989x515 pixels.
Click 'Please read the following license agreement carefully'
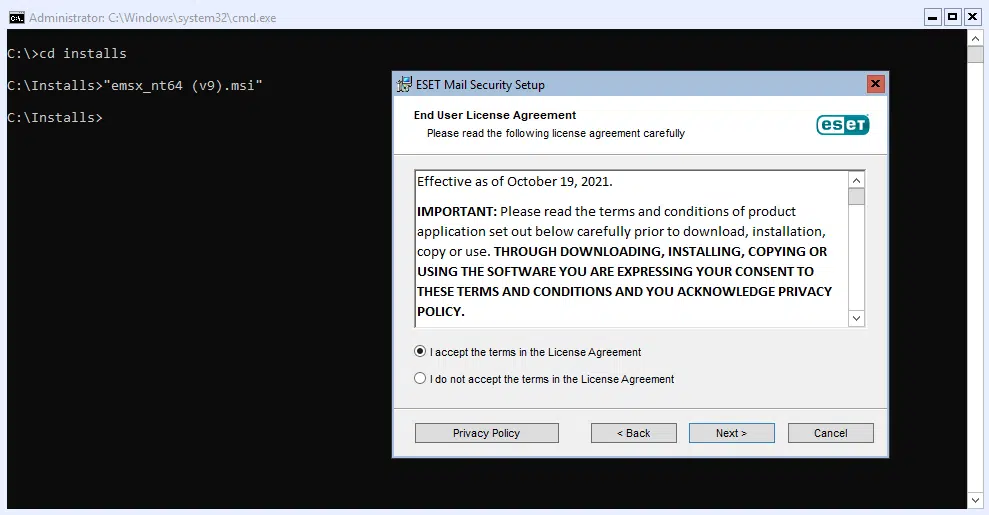click(x=556, y=133)
